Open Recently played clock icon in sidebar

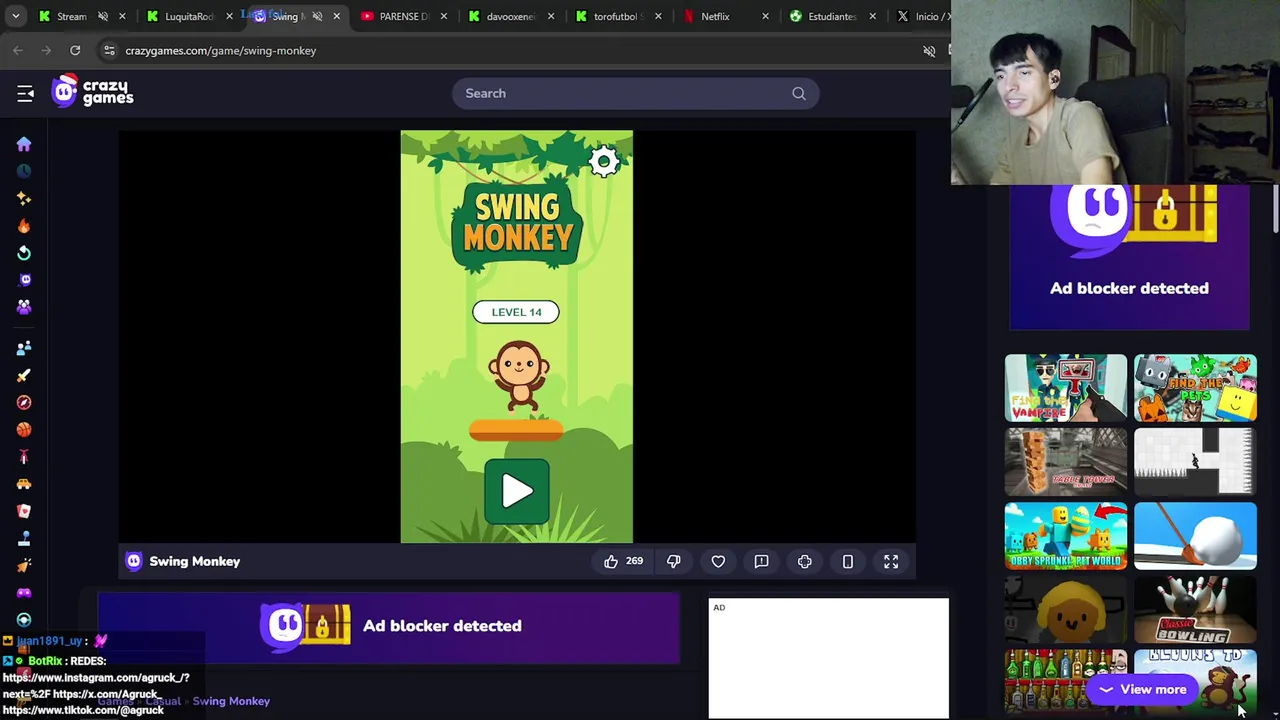24,171
